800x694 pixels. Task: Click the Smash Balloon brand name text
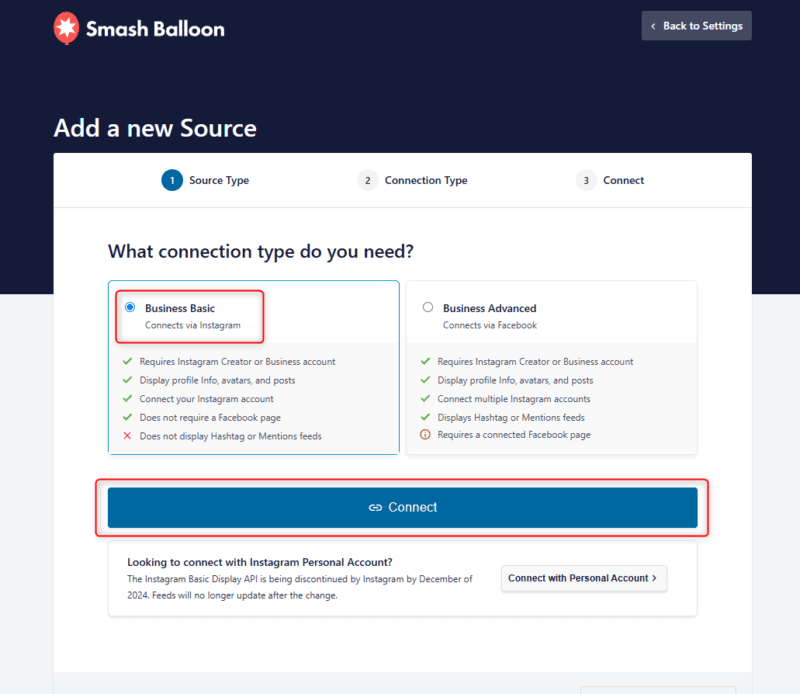point(155,28)
